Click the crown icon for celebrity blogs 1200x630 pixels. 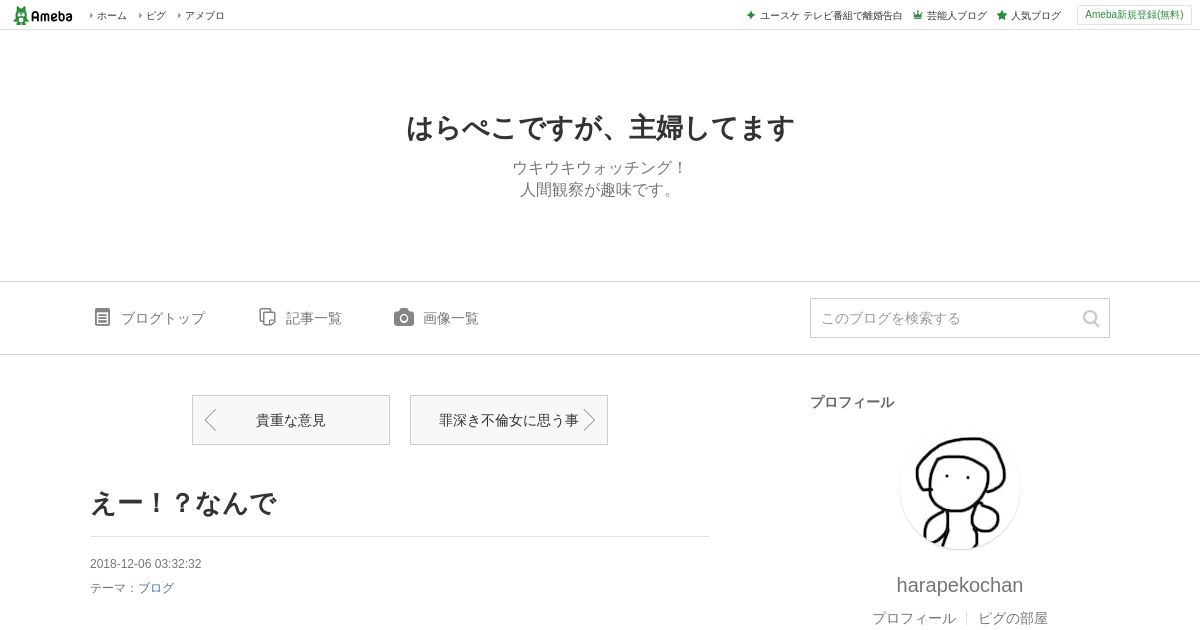click(x=917, y=15)
